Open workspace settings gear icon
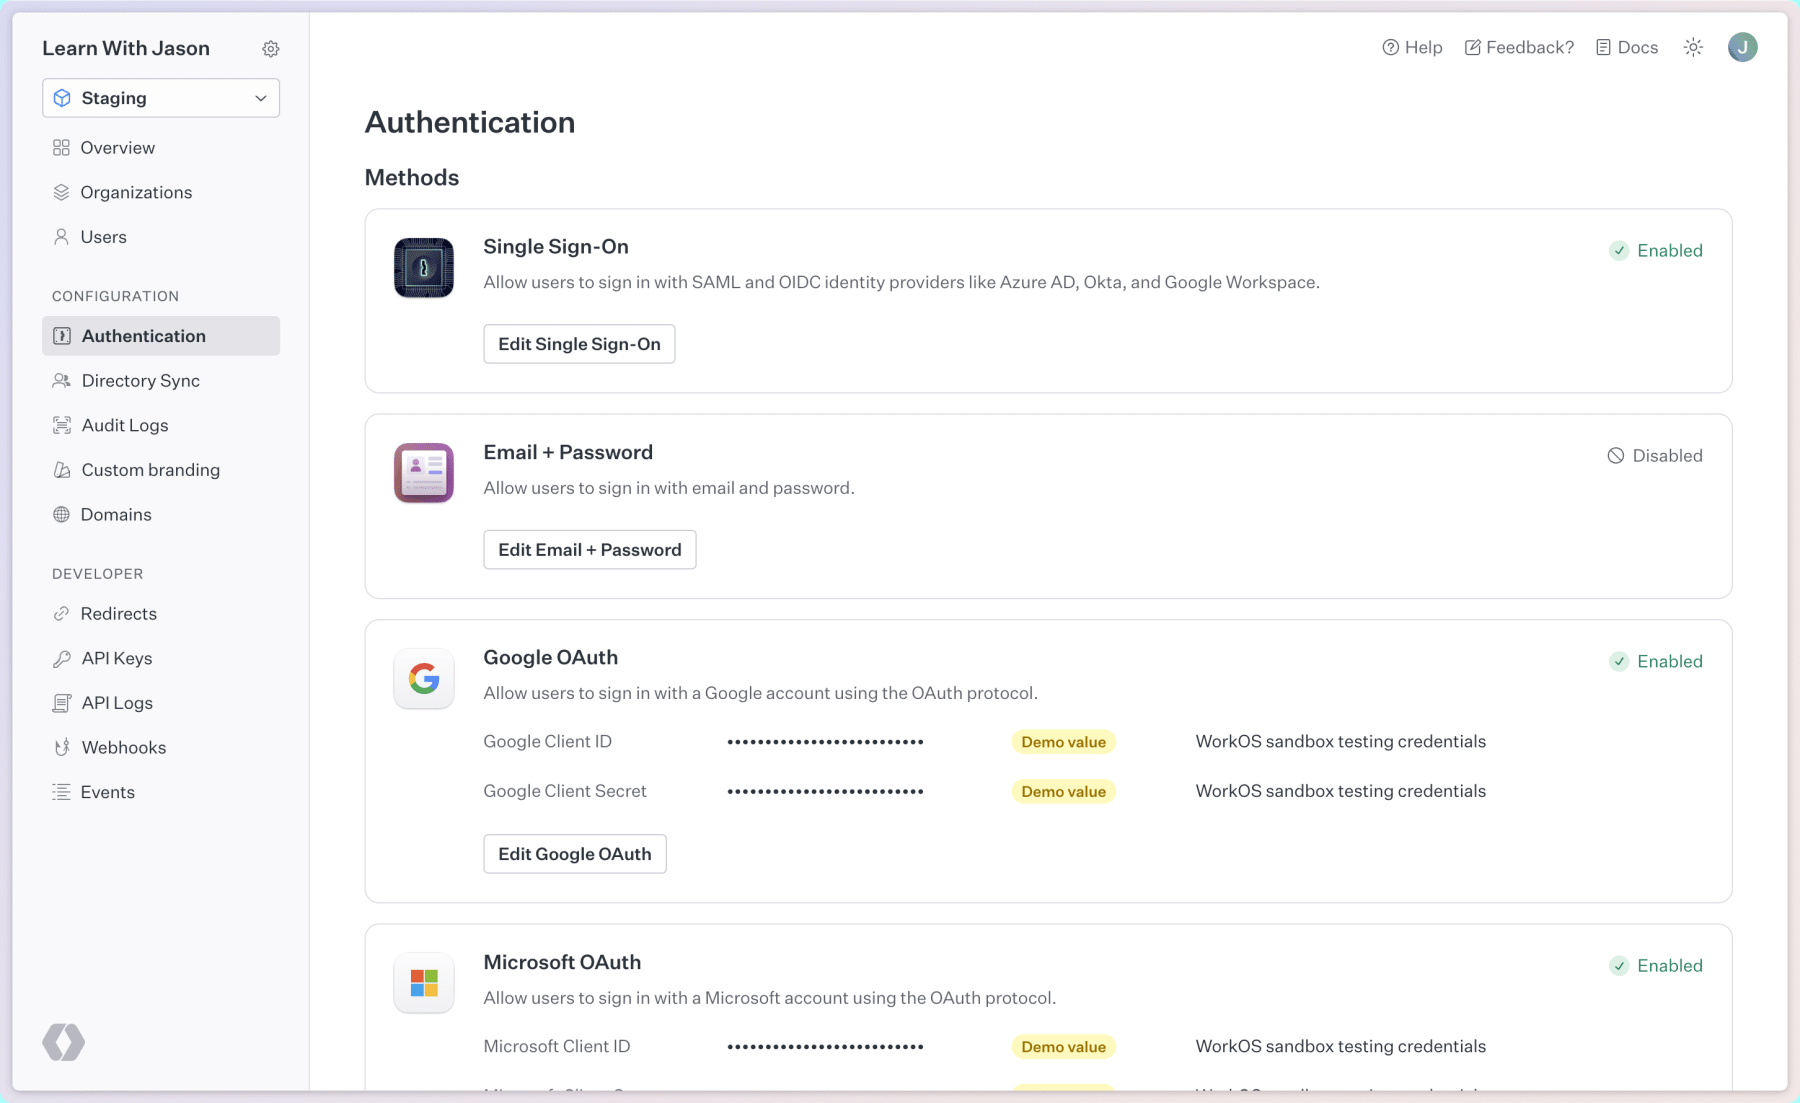The image size is (1800, 1103). [x=271, y=49]
